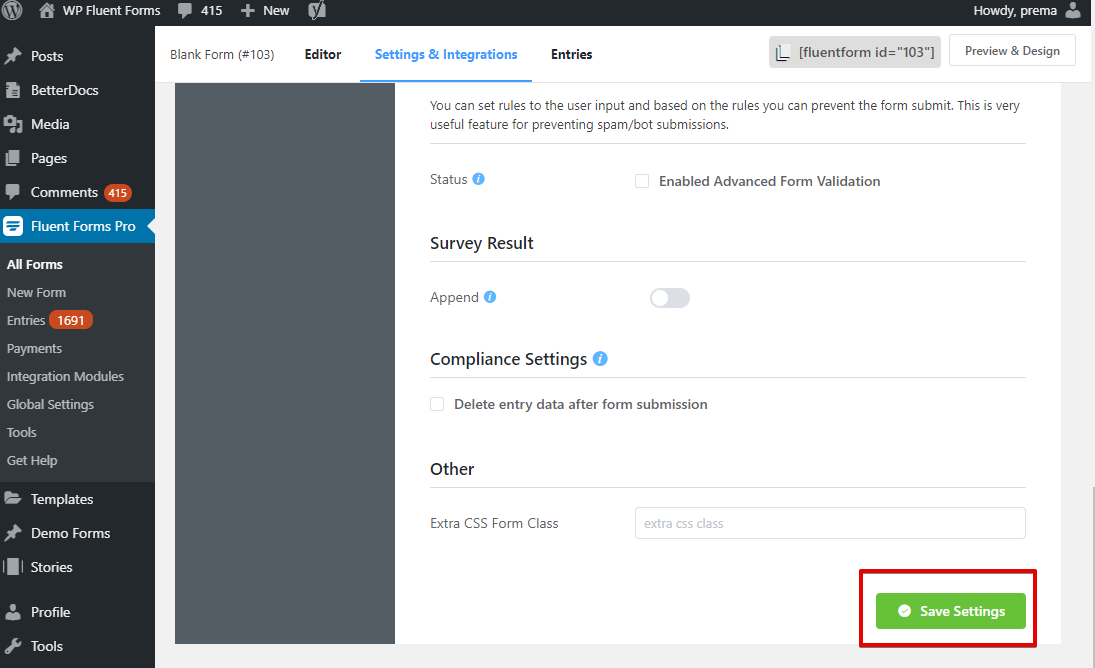
Task: Open the Entries tab
Action: 571,54
